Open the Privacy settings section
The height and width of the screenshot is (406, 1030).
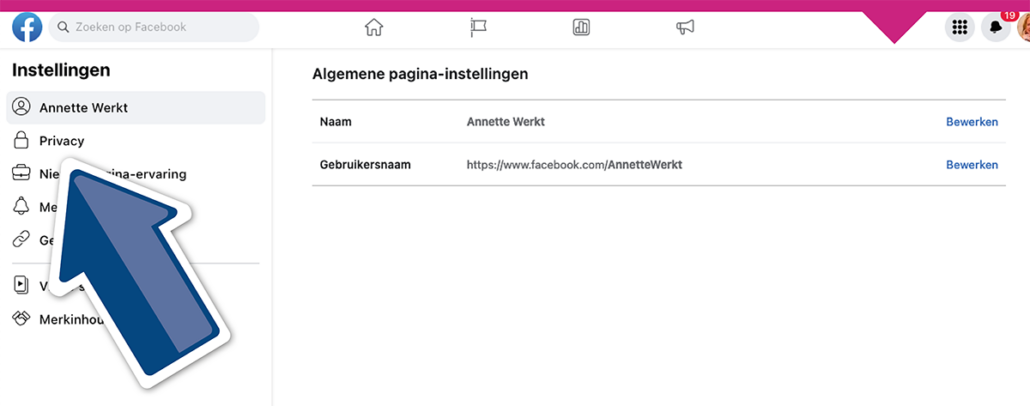pyautogui.click(x=62, y=141)
